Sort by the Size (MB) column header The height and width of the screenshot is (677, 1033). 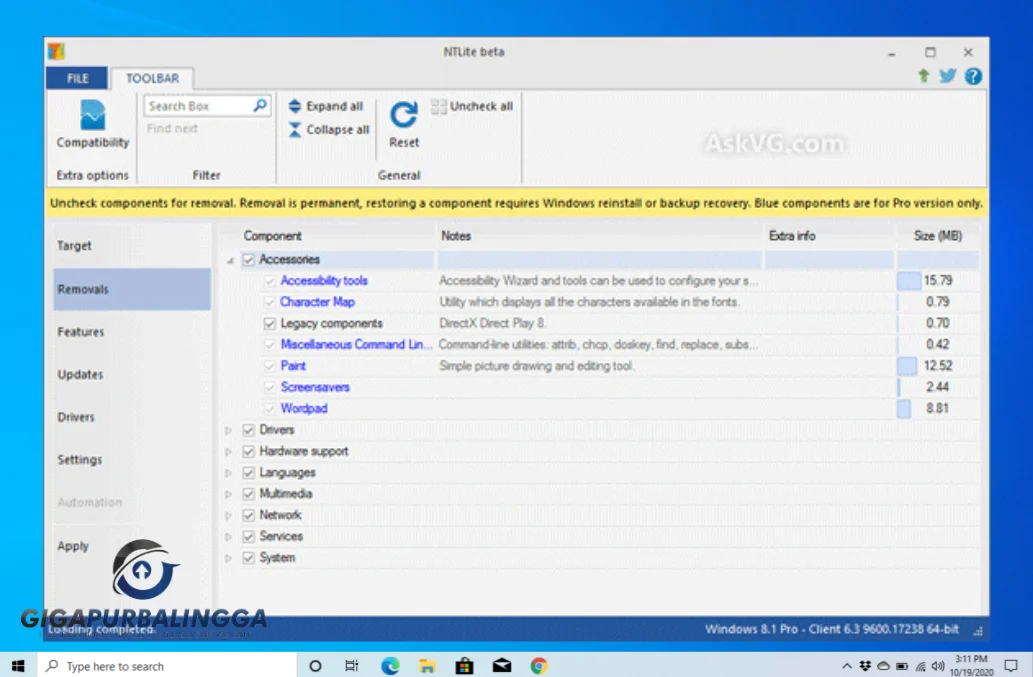click(937, 236)
